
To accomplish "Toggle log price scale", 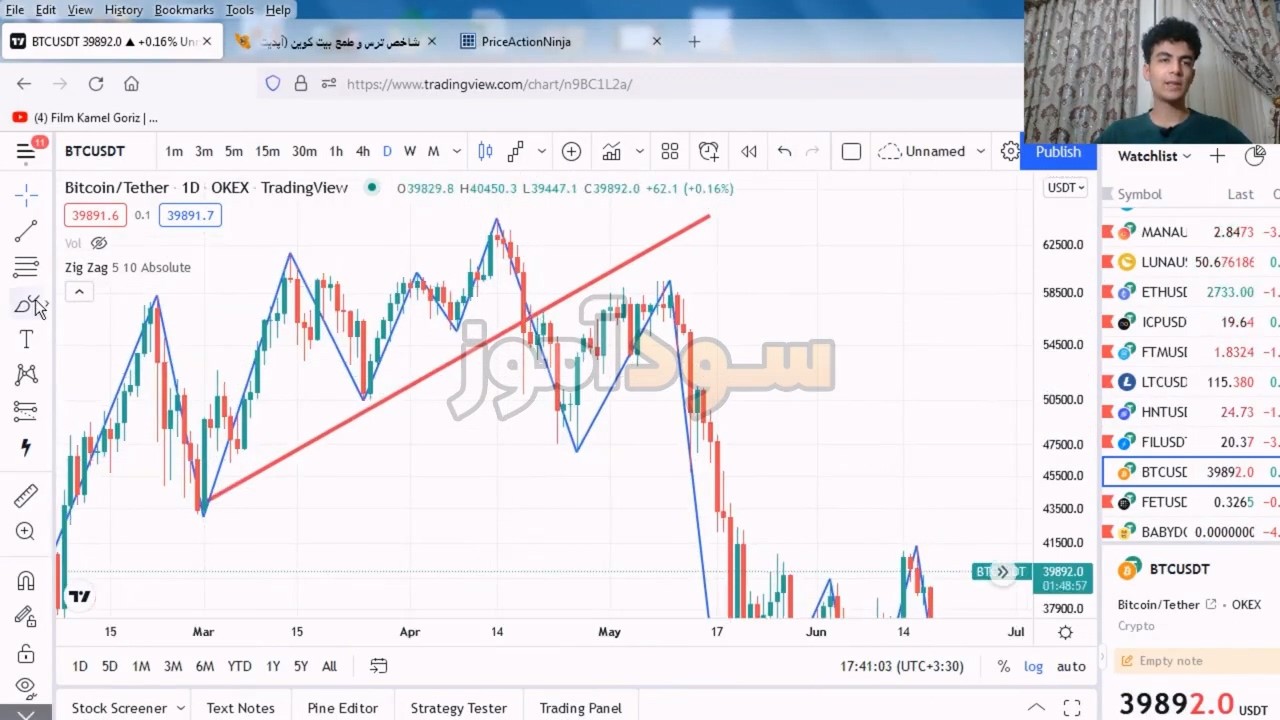I will point(1033,666).
